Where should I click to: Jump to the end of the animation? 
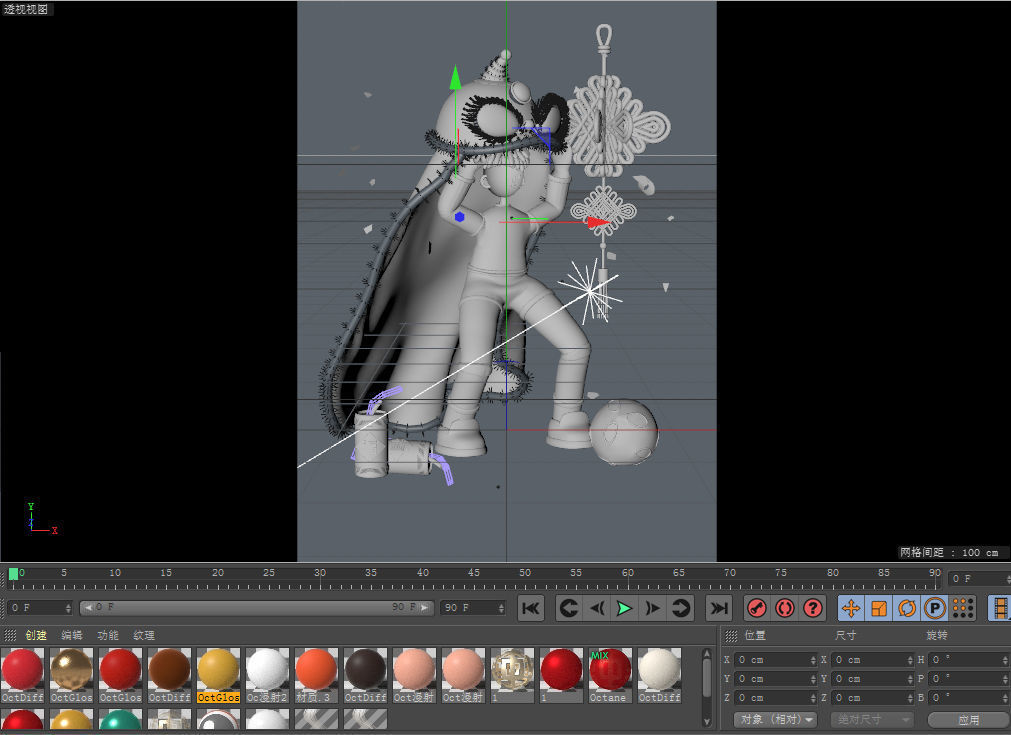pyautogui.click(x=719, y=608)
